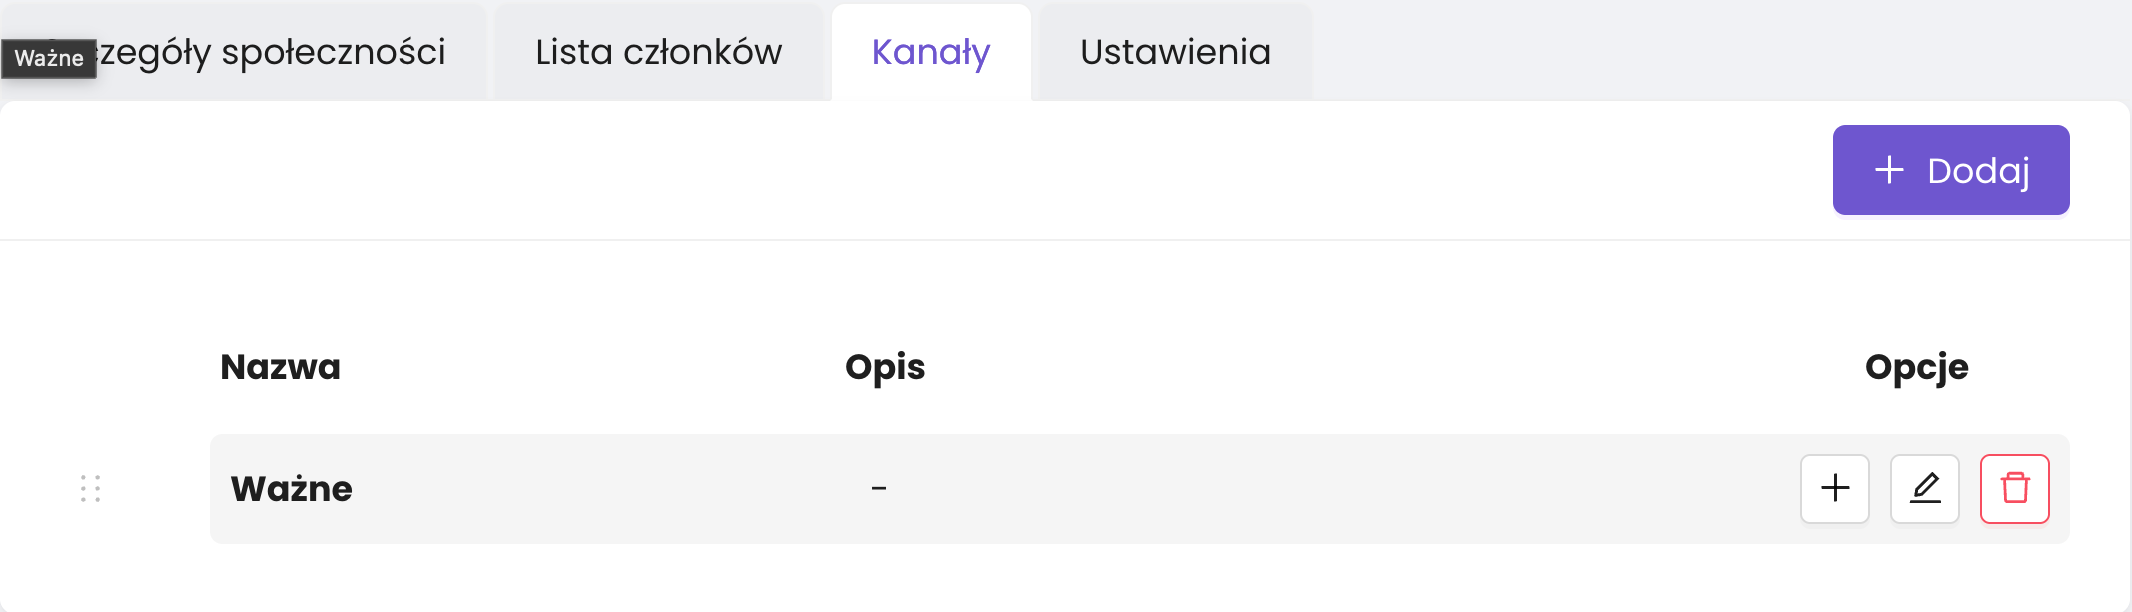Click the empty gray area of the Ważne row
The image size is (2132, 612).
1300,489
